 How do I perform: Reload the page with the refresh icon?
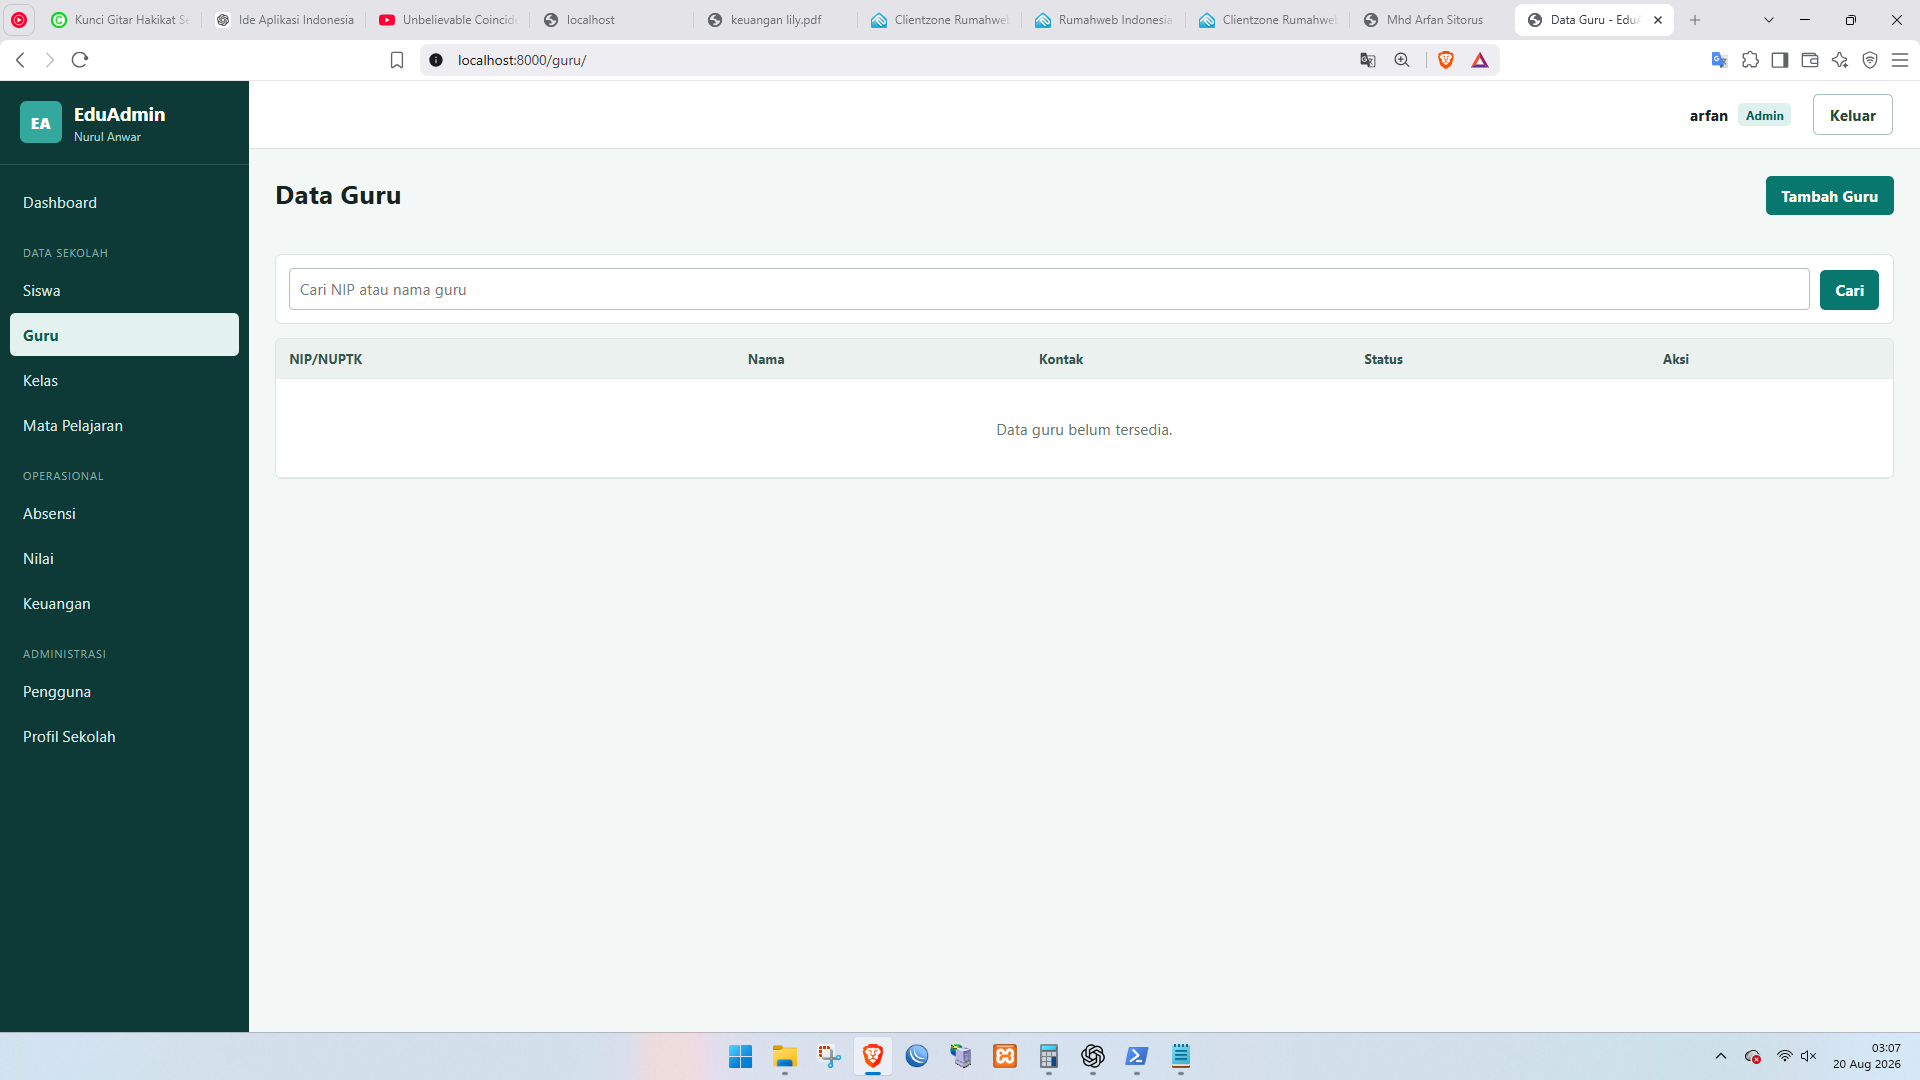[80, 60]
